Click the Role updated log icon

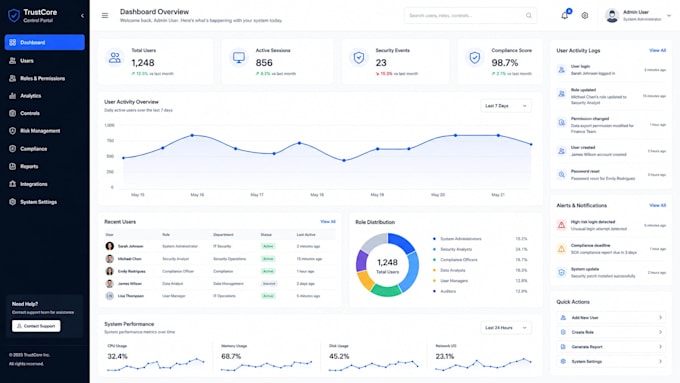click(562, 94)
